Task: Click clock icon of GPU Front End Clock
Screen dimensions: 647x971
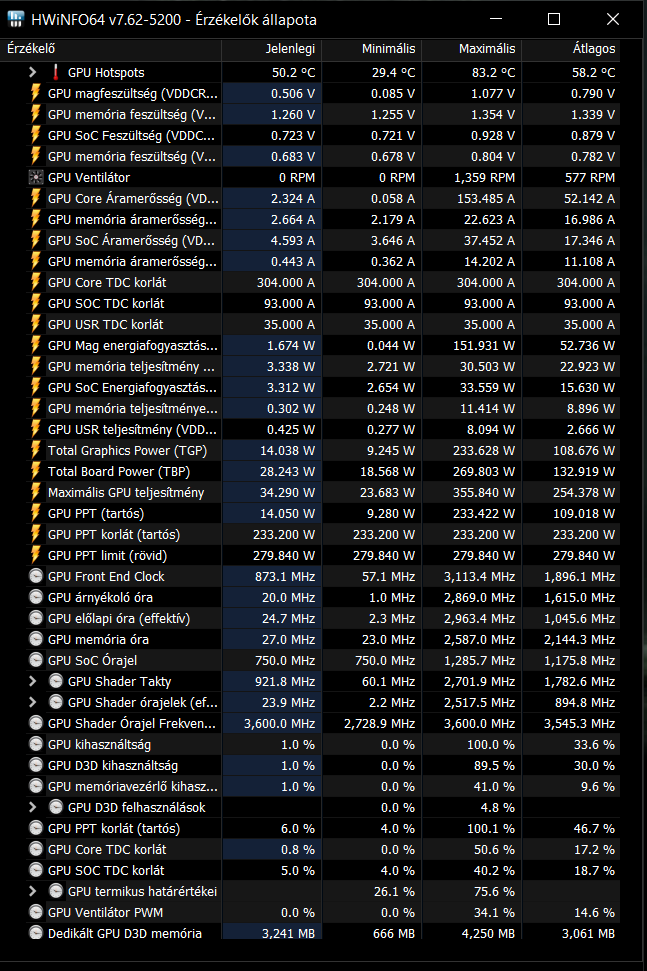Action: [x=36, y=577]
